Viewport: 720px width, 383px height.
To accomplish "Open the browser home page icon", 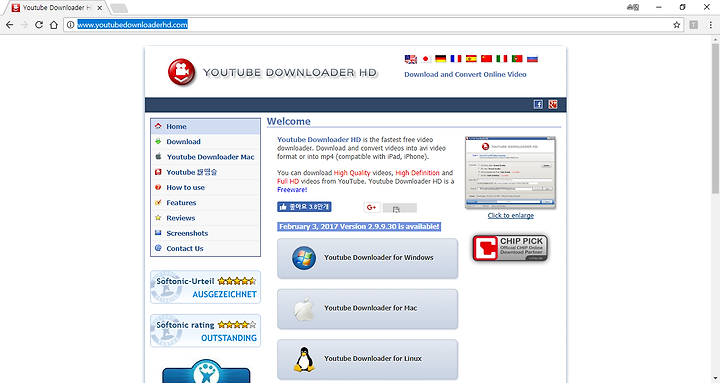I will click(x=54, y=25).
